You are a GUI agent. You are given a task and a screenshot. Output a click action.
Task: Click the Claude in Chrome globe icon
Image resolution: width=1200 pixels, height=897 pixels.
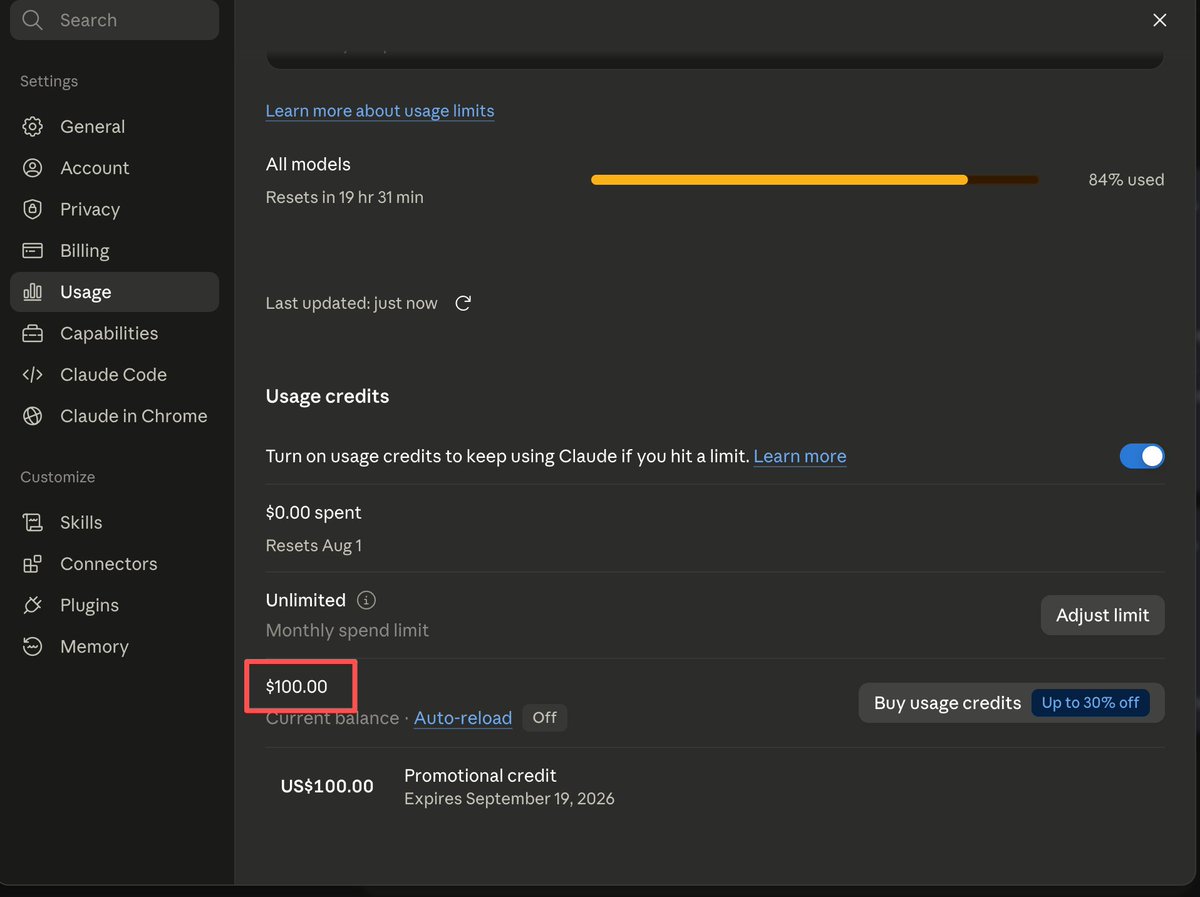pyautogui.click(x=33, y=416)
